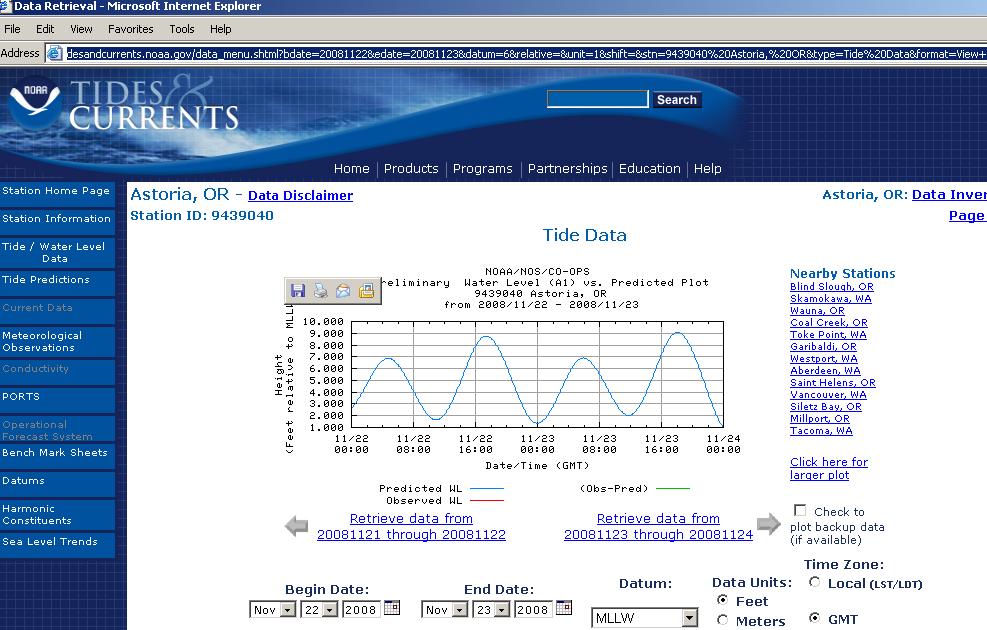Click the Search button
Viewport: 987px width, 630px height.
(x=677, y=100)
